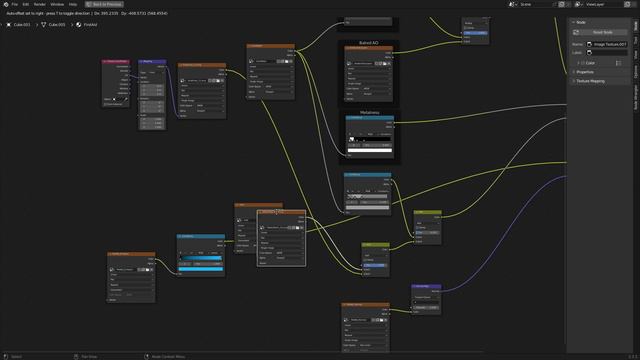Viewport: 640px width, 360px height.
Task: Open the Edit menu
Action: coord(26,4)
